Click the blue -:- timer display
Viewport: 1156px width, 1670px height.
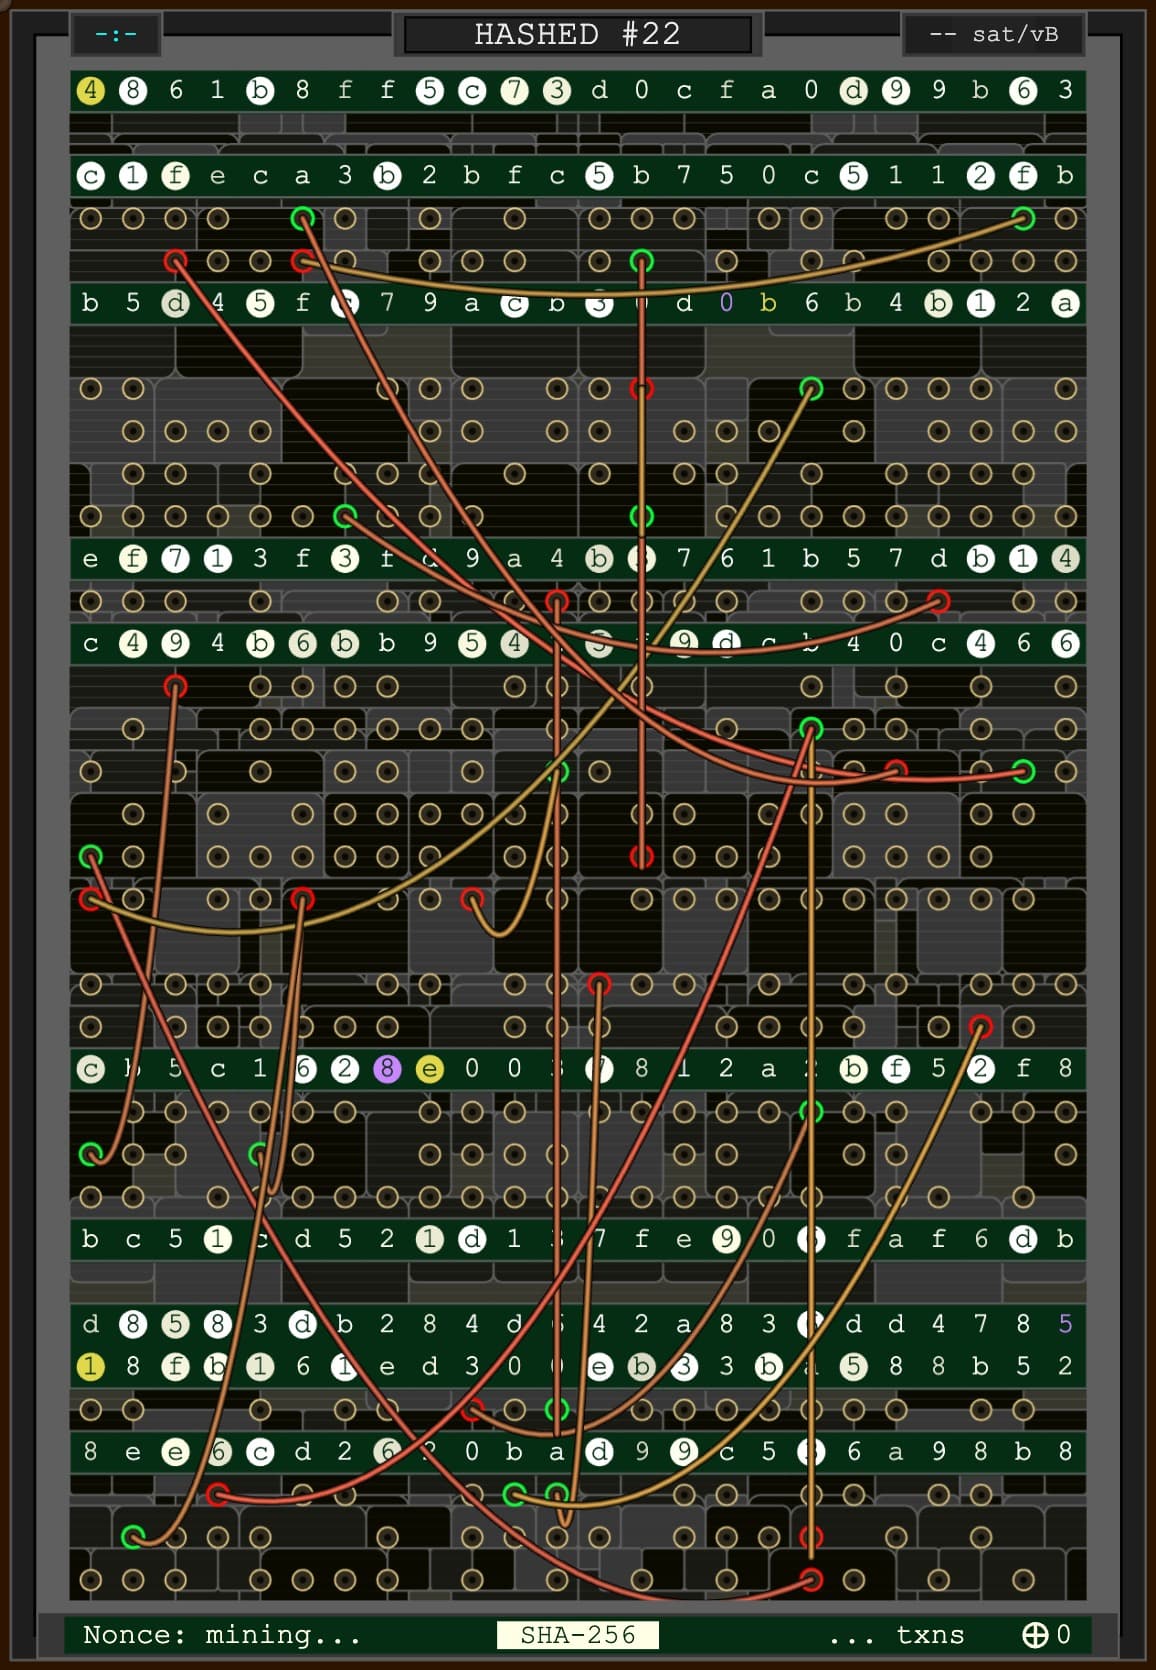[x=116, y=35]
